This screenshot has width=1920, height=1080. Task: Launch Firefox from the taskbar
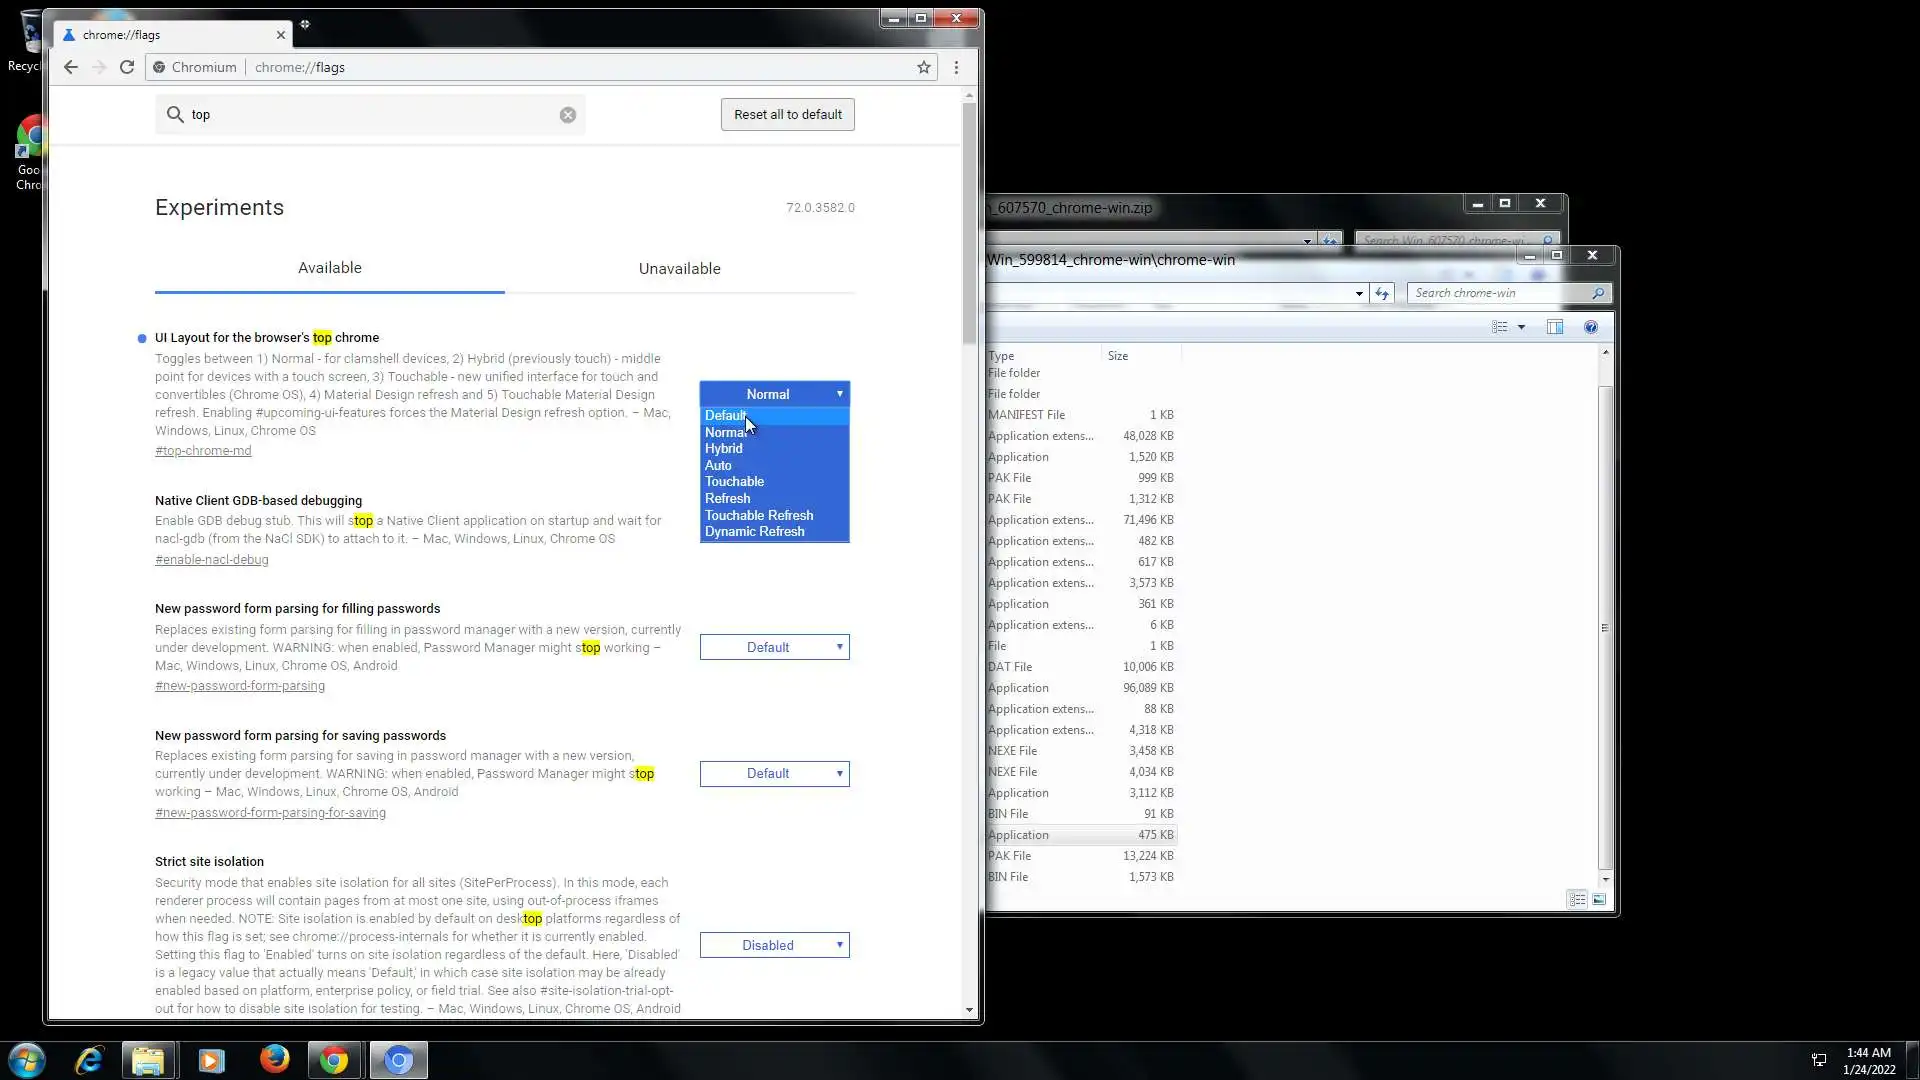point(274,1059)
